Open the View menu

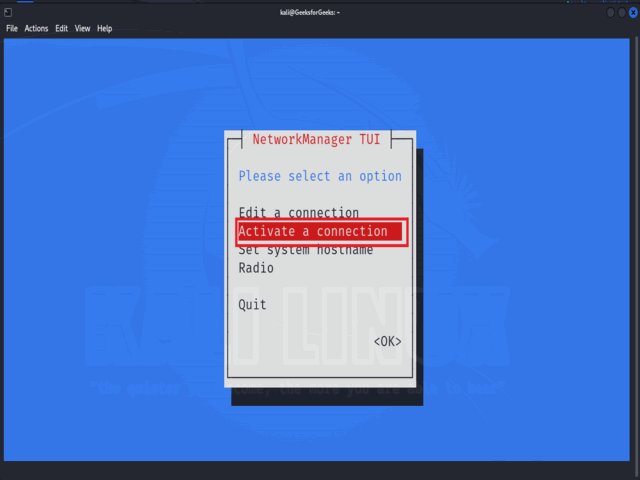point(82,29)
